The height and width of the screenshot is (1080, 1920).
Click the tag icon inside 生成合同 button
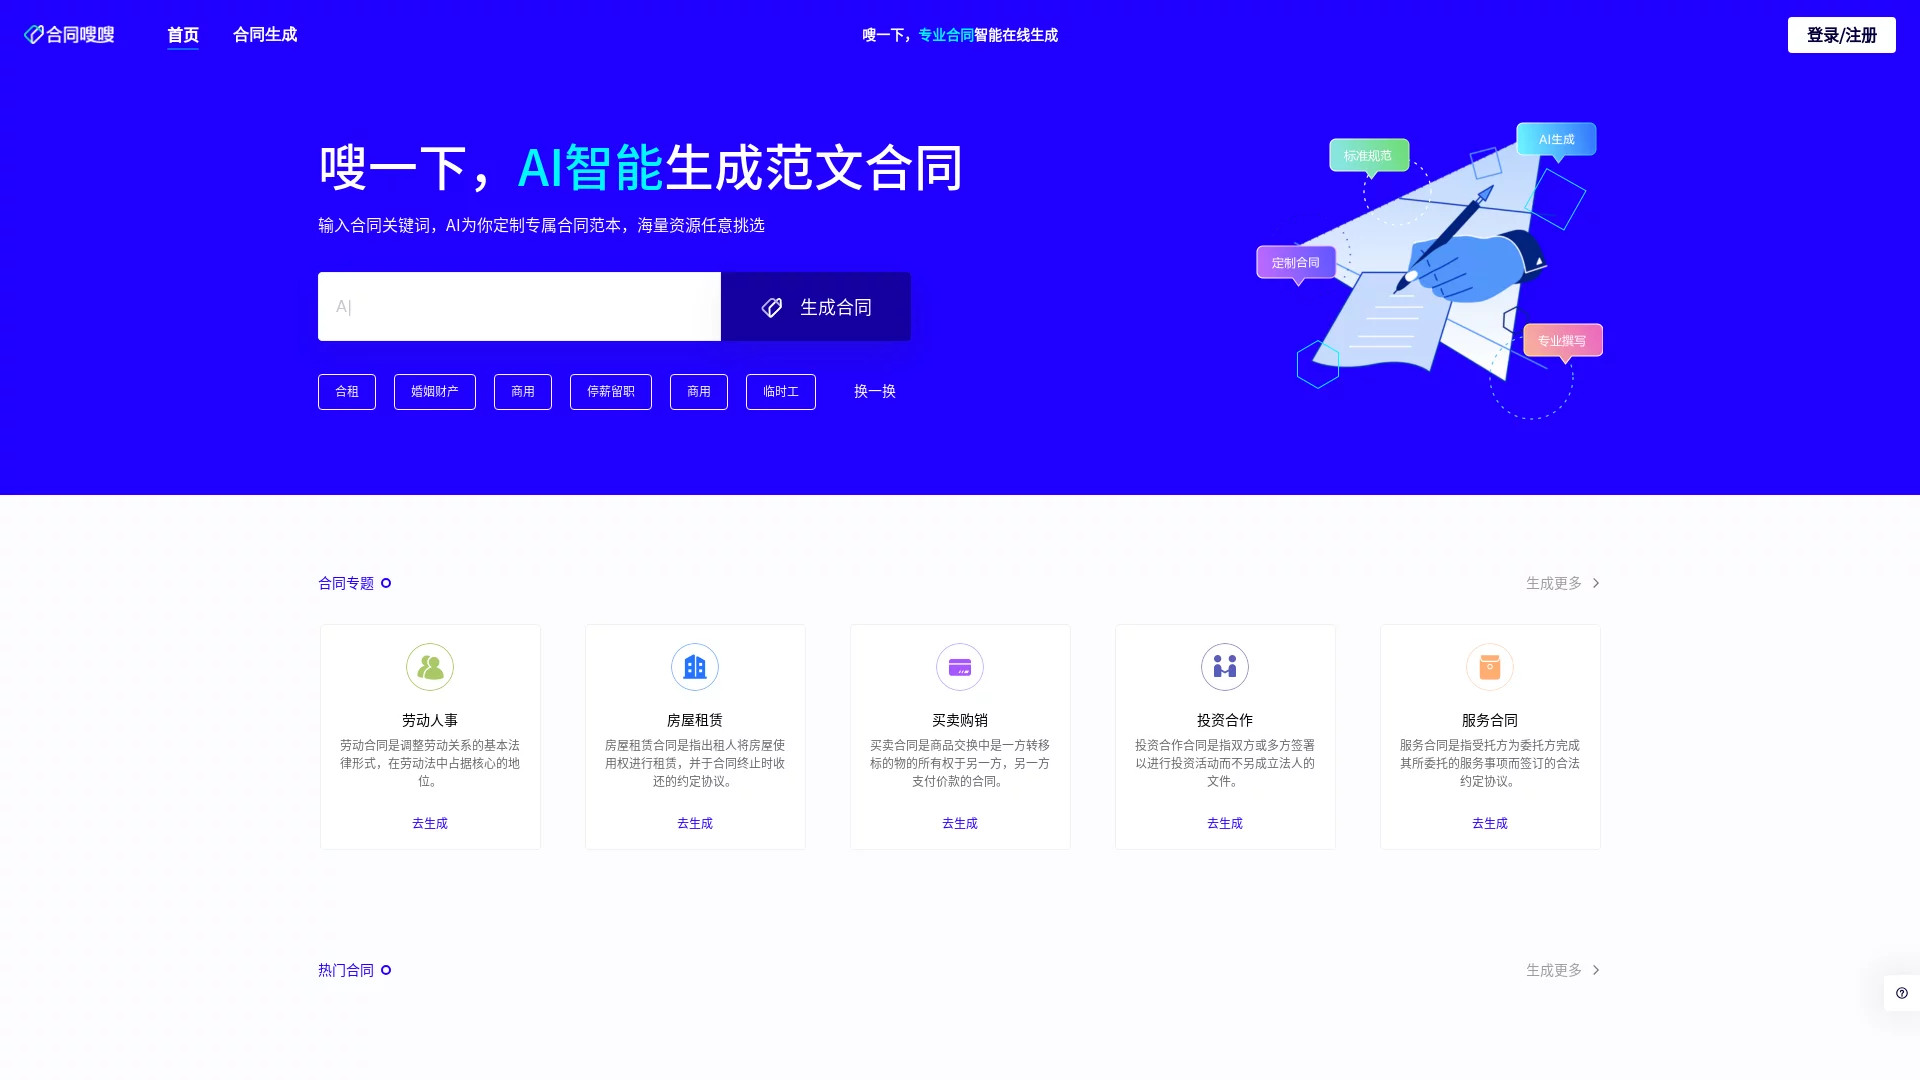pos(772,307)
